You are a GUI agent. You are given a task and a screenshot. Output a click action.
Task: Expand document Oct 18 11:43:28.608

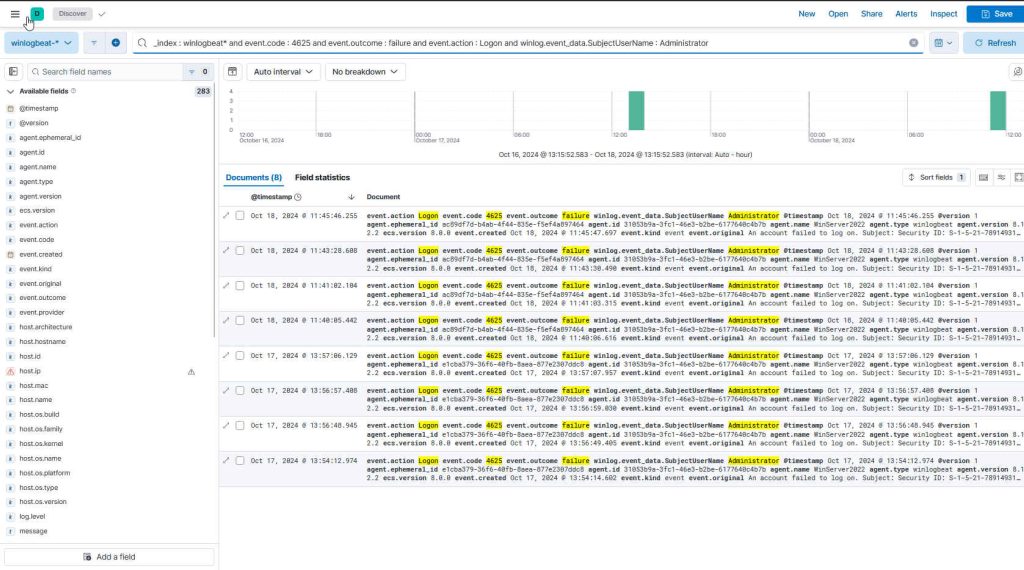[226, 251]
